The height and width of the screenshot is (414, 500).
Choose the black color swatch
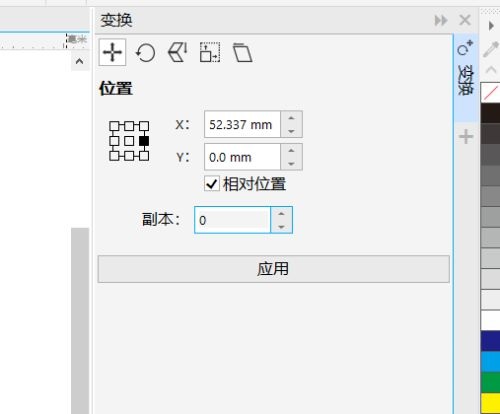pyautogui.click(x=490, y=113)
